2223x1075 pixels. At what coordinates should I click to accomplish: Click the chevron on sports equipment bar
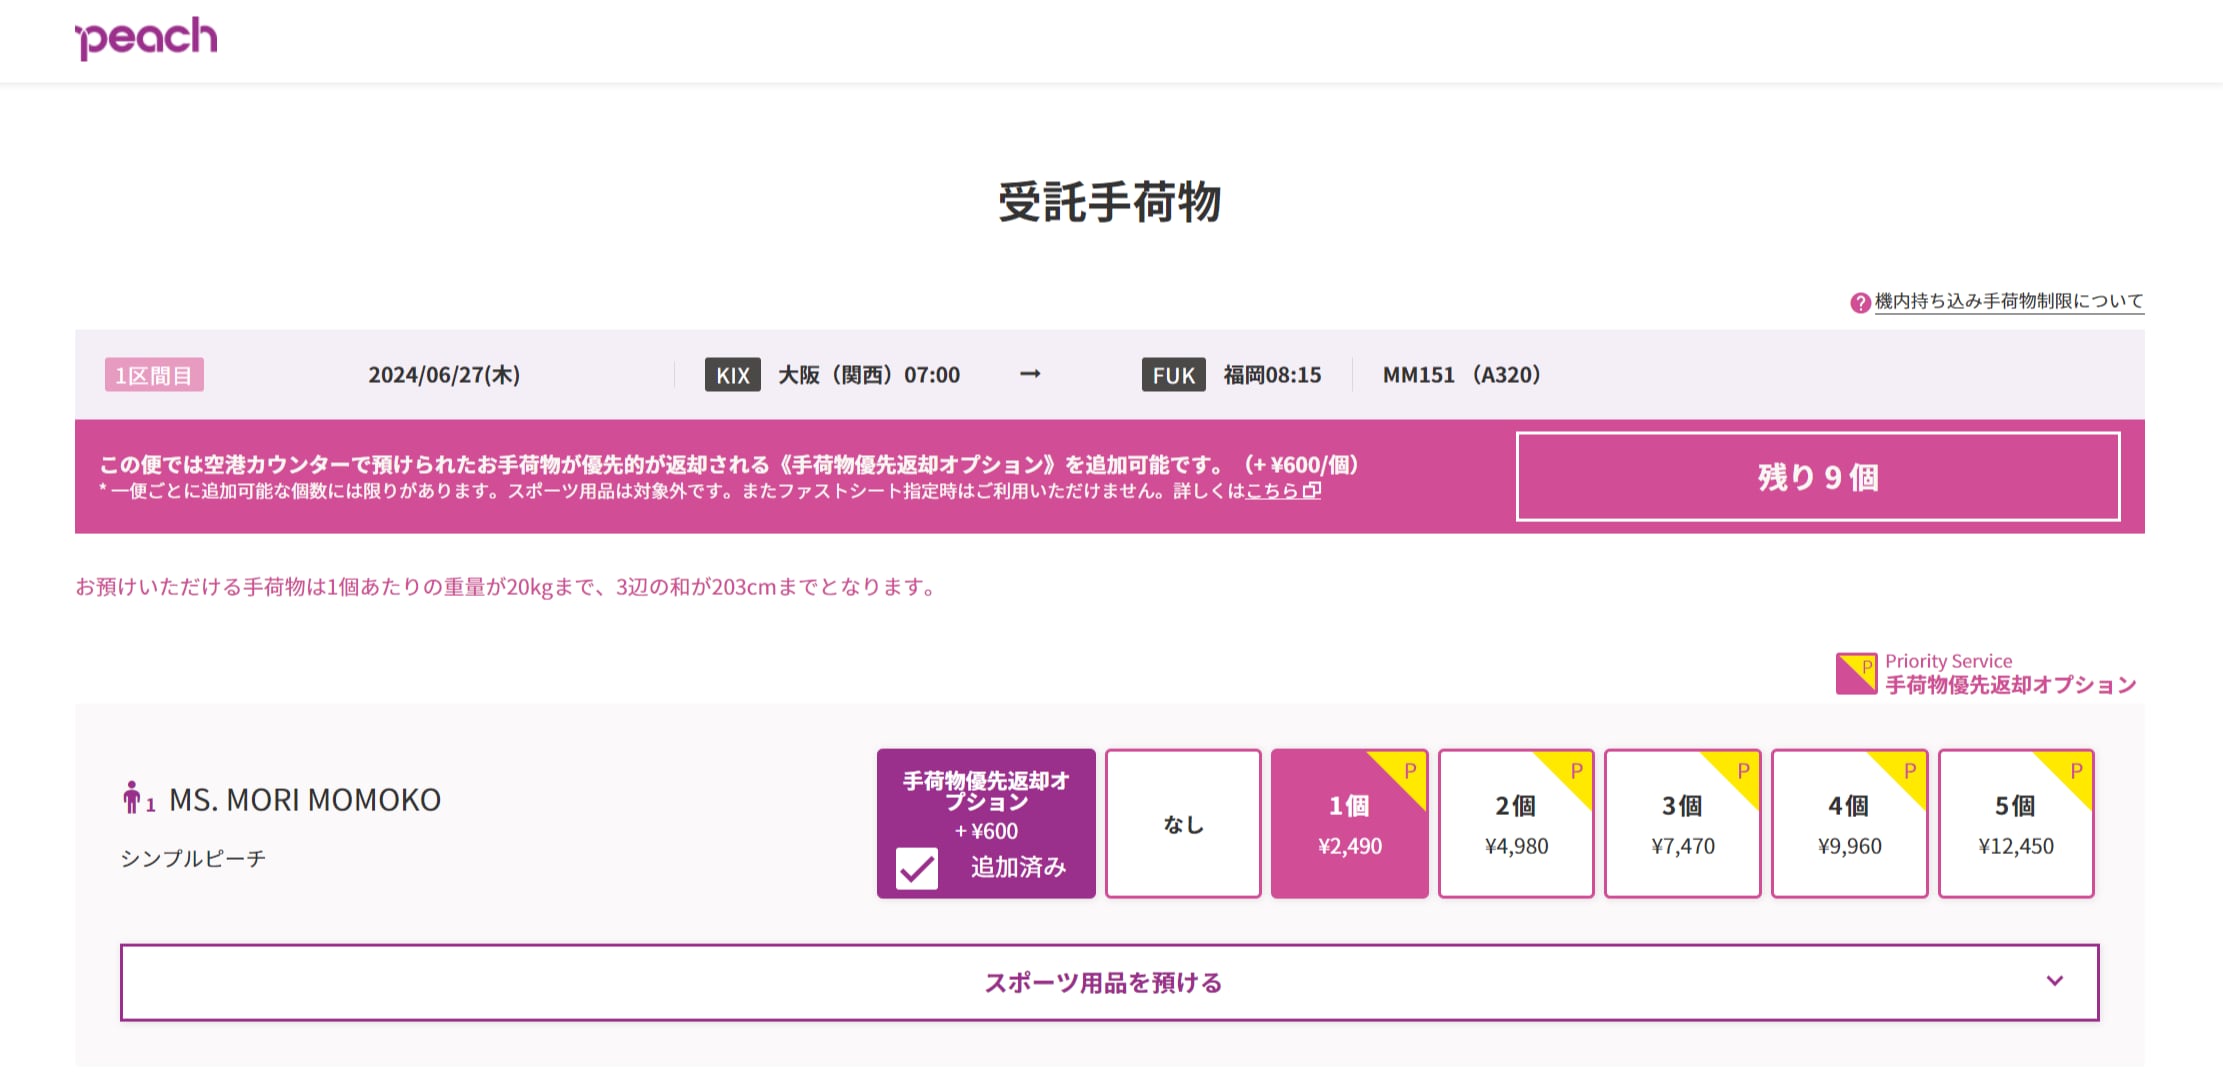[2055, 981]
